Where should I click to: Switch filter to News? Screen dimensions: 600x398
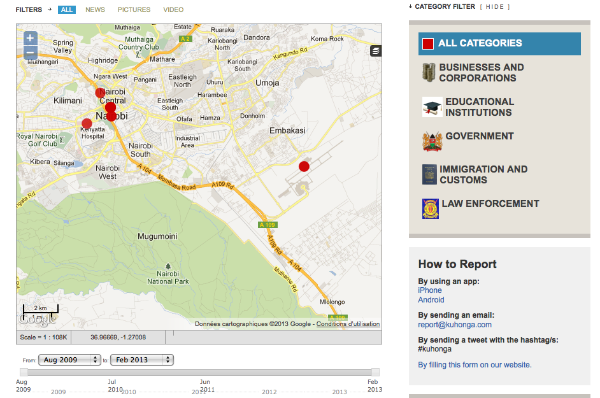coord(95,10)
